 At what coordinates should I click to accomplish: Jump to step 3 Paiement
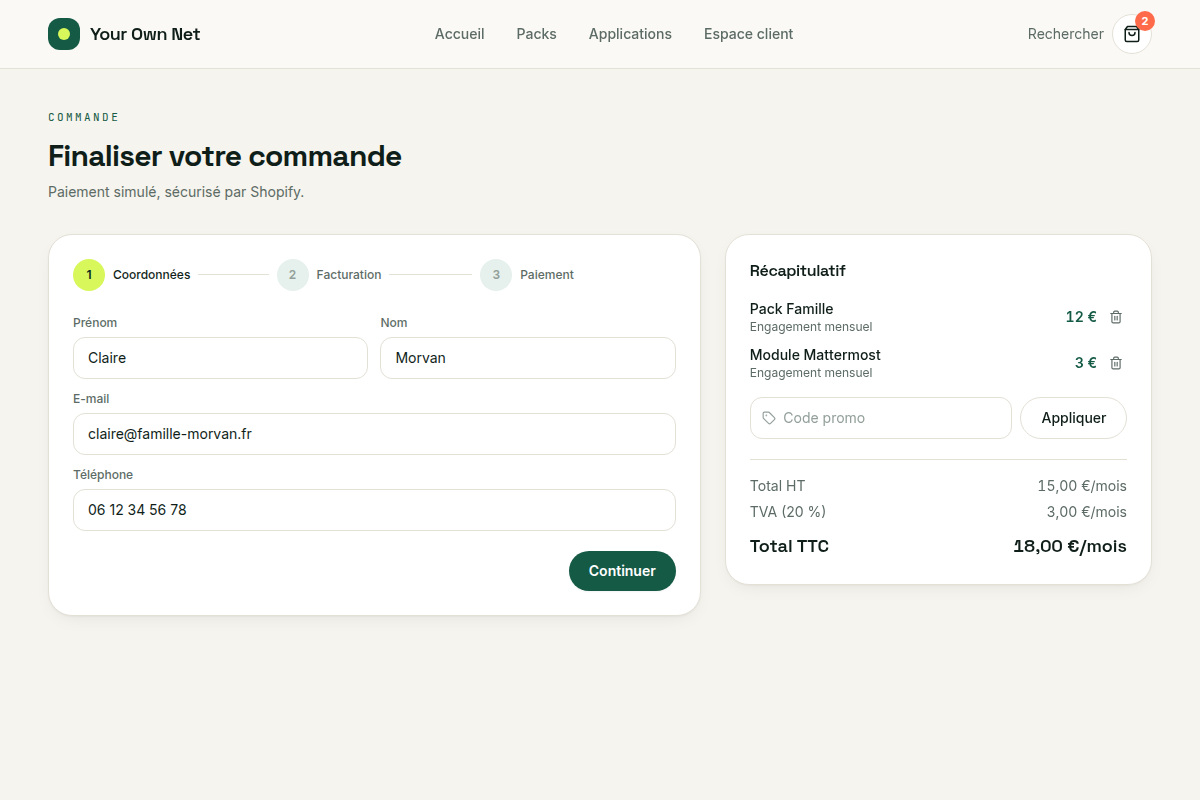[527, 275]
